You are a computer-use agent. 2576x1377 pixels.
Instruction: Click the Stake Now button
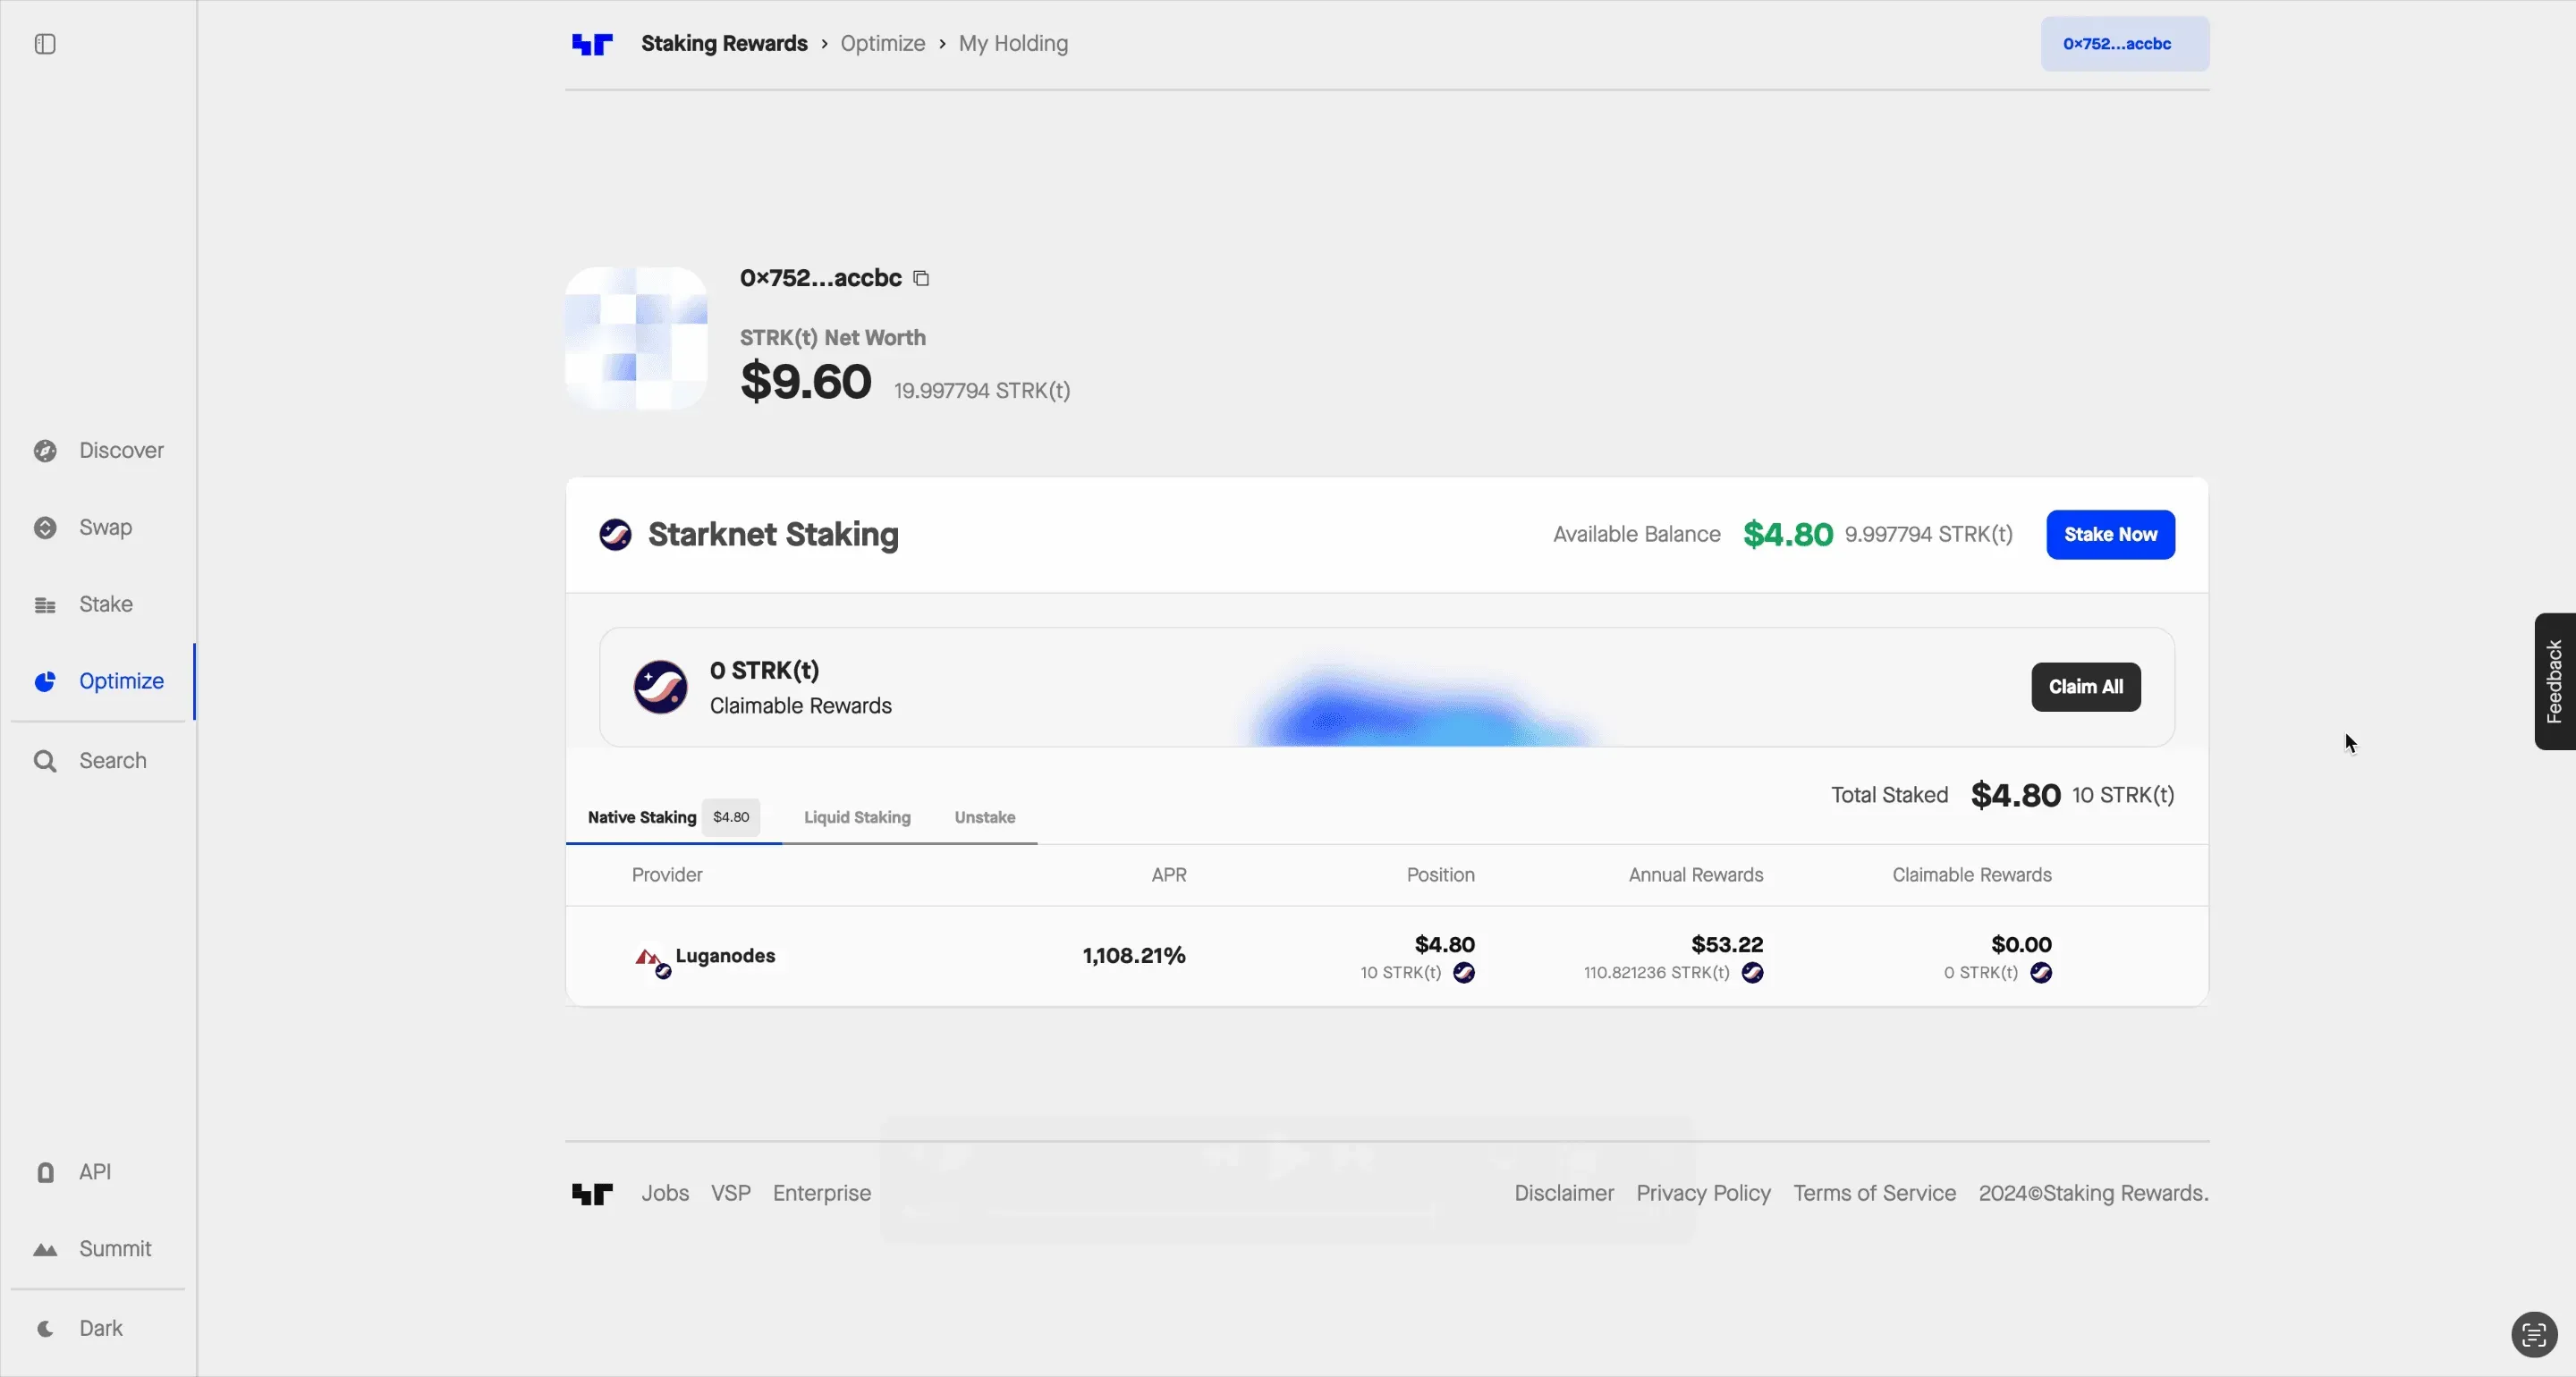(2110, 535)
